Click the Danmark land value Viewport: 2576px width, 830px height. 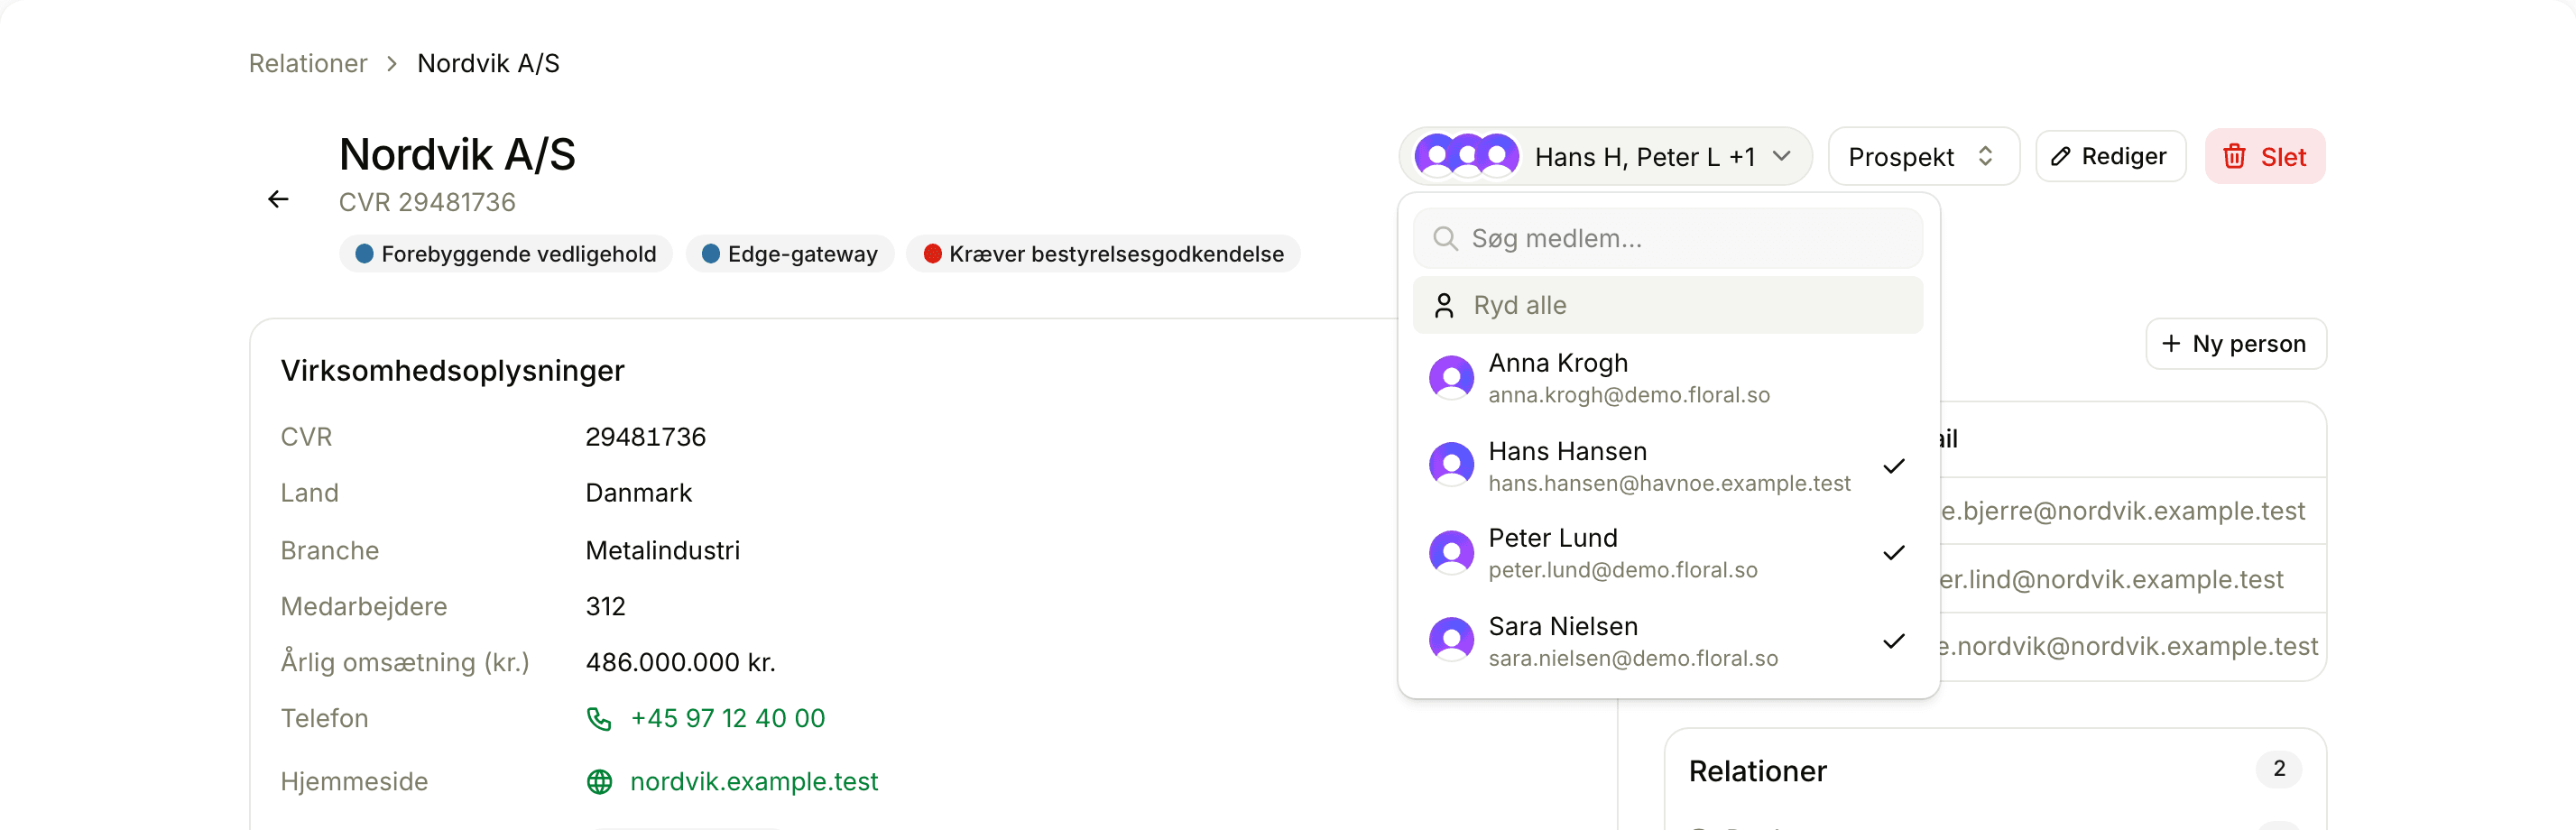638,494
